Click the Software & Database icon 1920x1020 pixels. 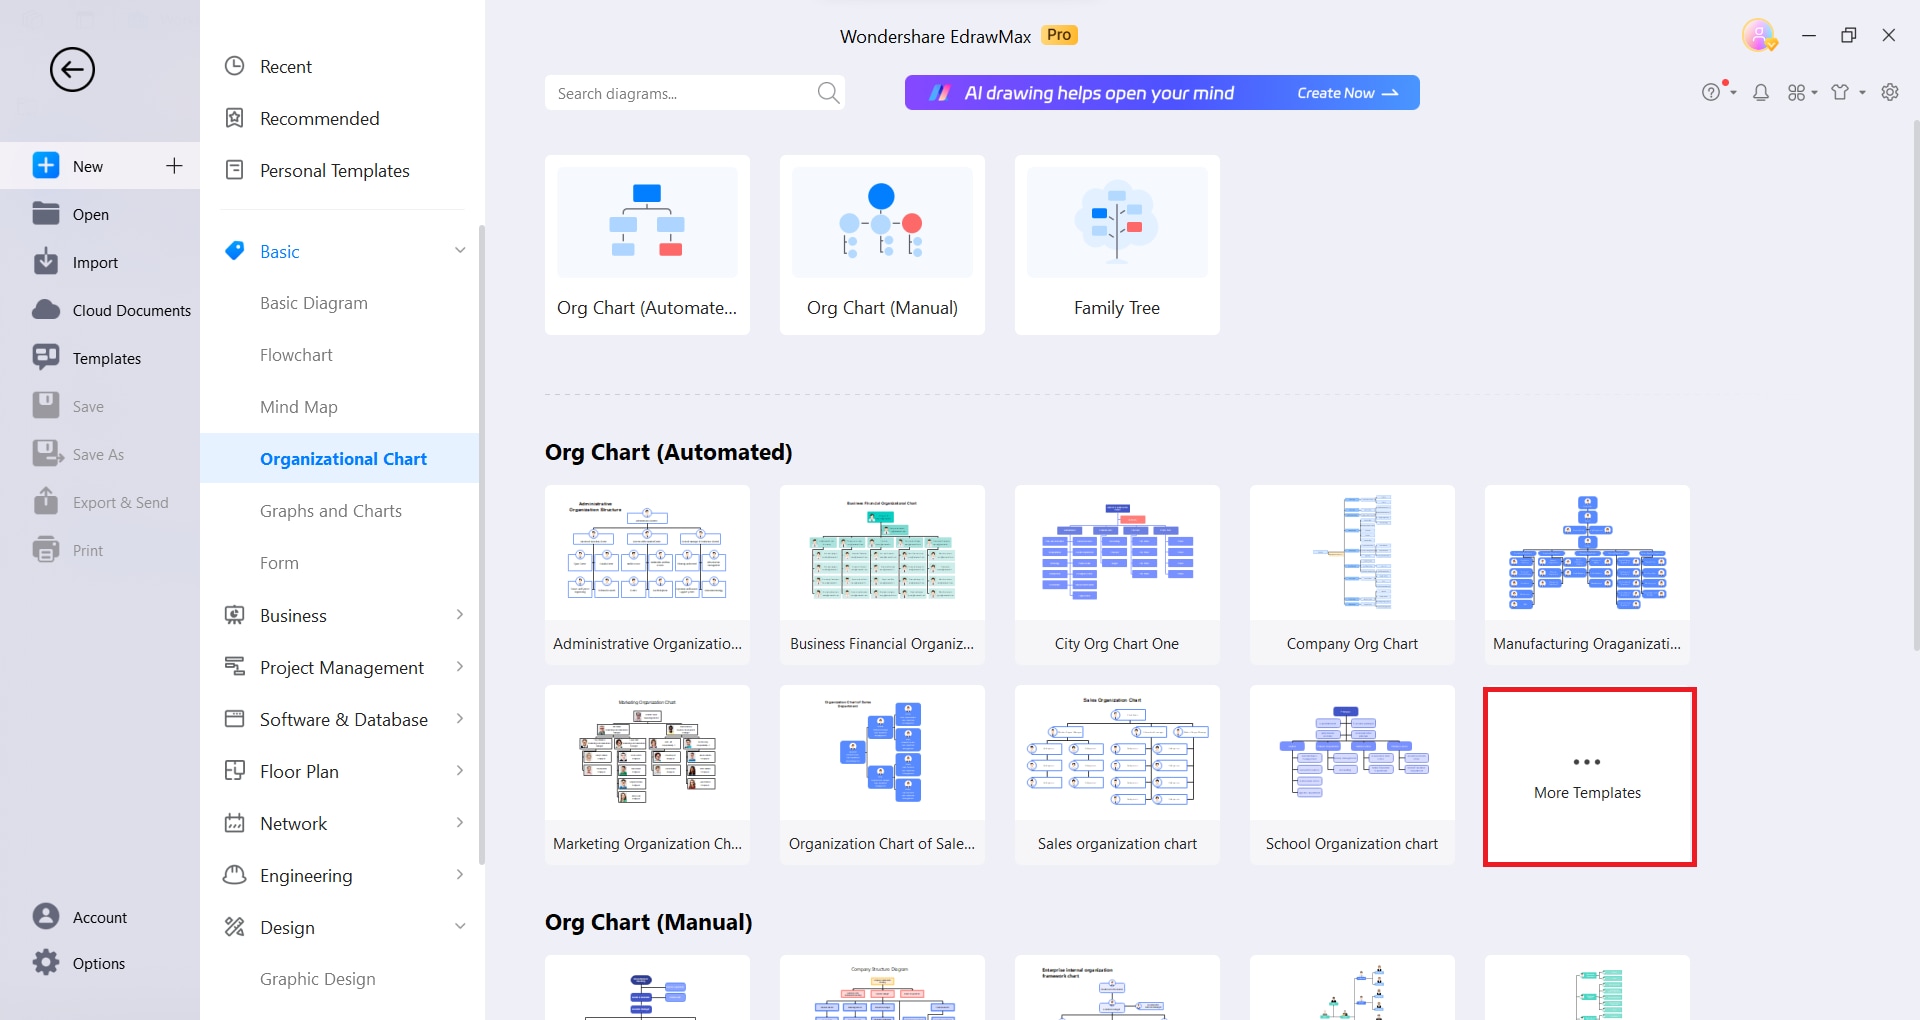coord(235,719)
